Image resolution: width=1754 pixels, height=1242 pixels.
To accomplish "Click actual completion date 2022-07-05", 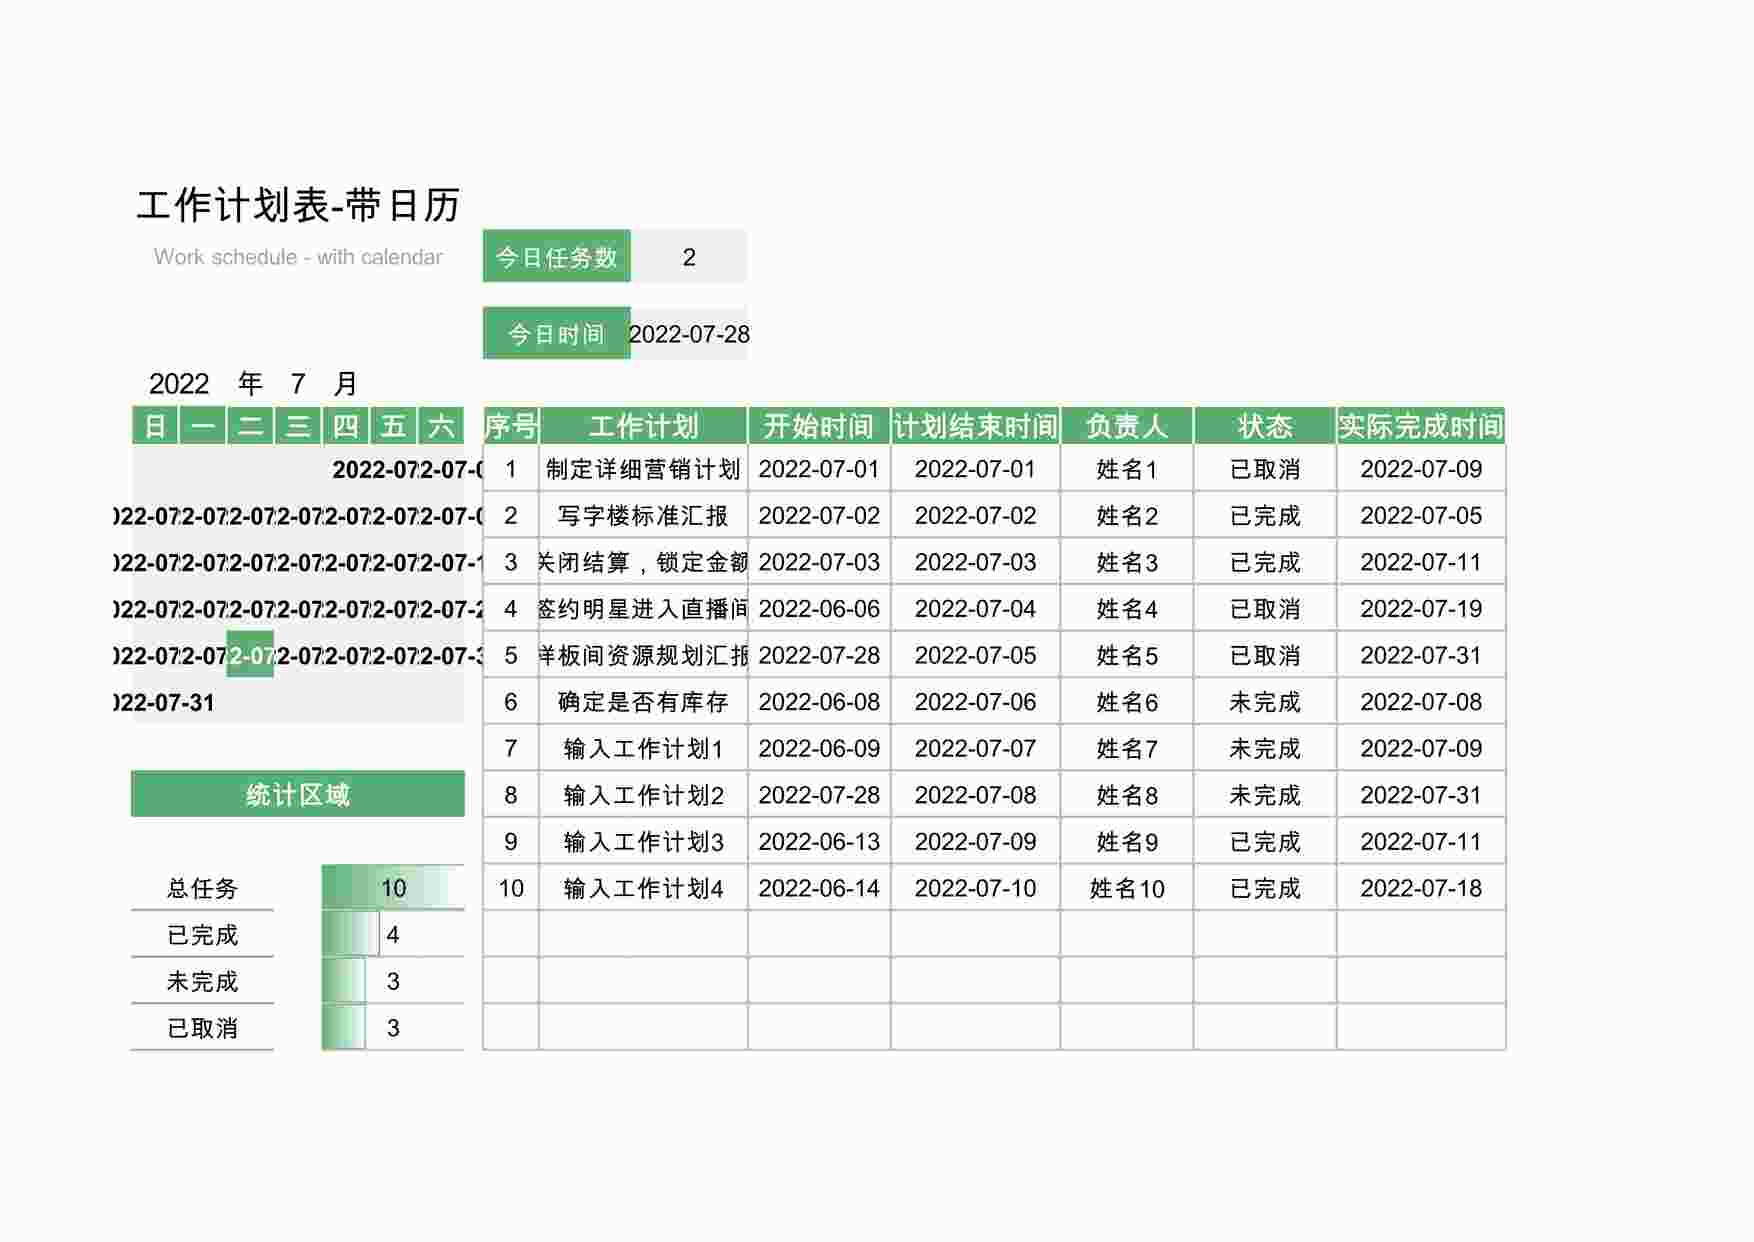I will (1421, 515).
